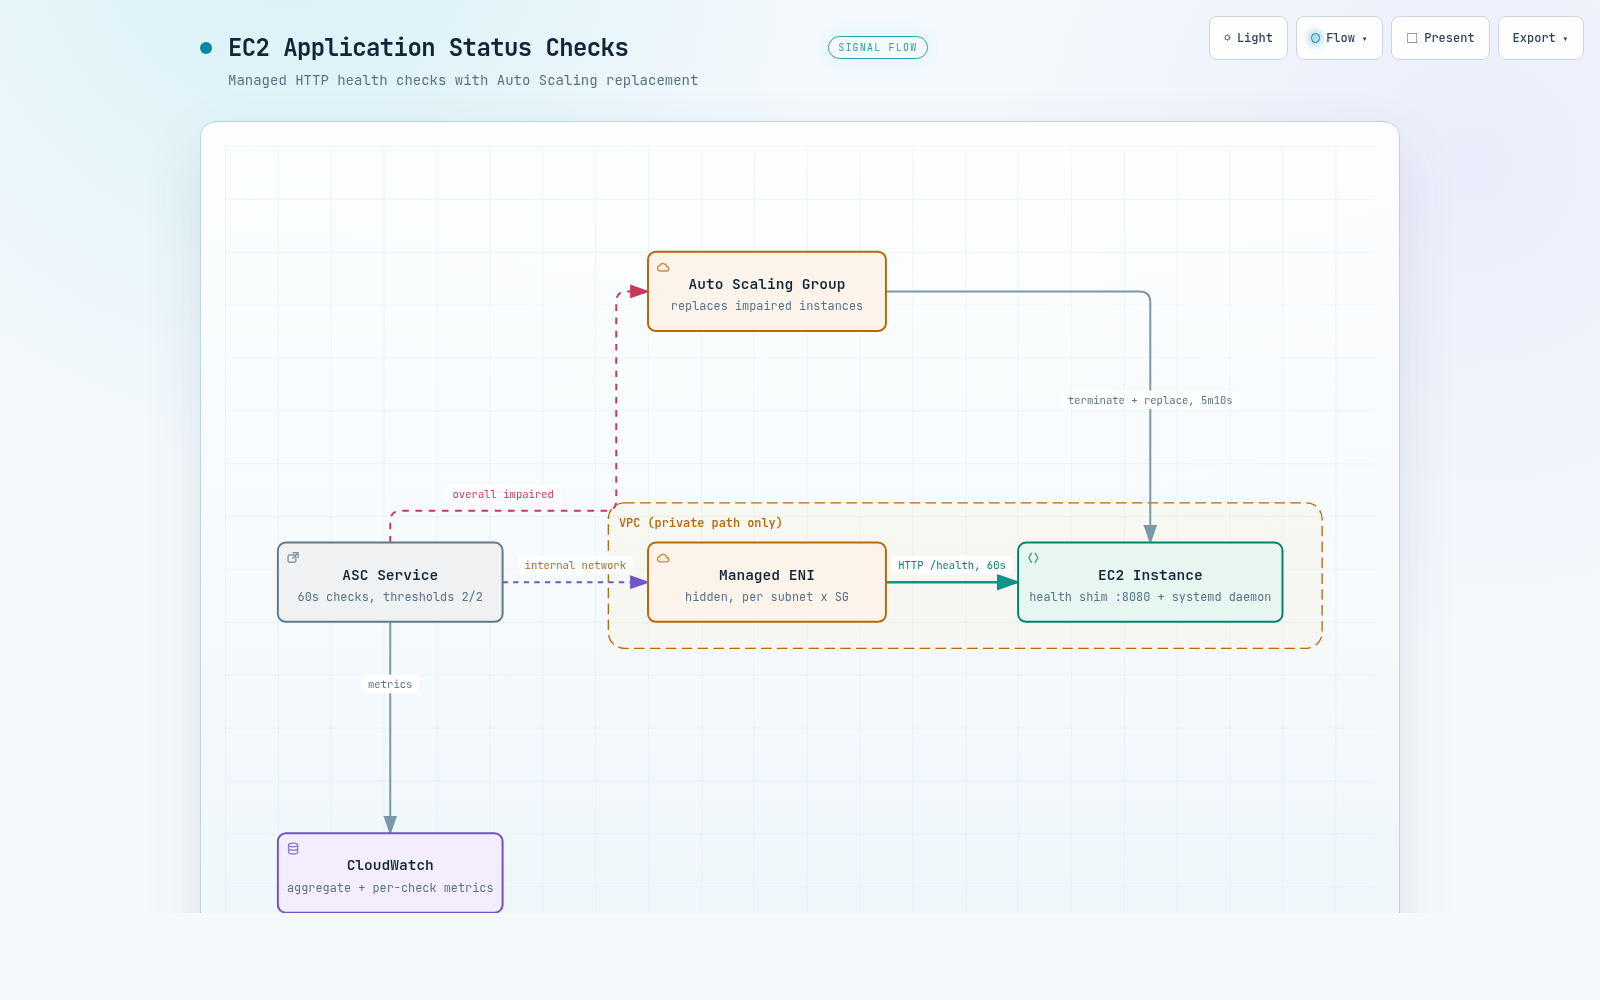The height and width of the screenshot is (1000, 1600).
Task: Select the "EC2 Instance" node title
Action: pos(1150,576)
